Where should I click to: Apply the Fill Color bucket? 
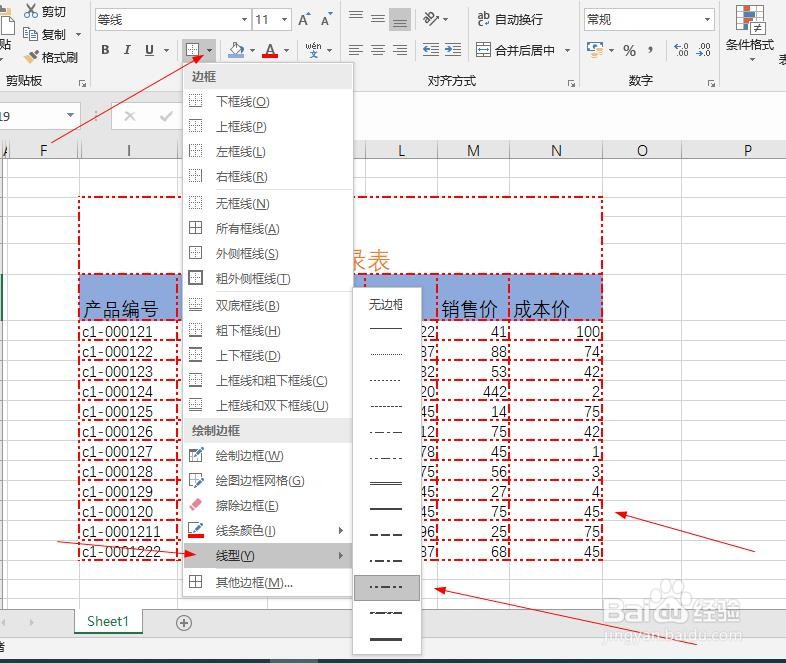point(236,50)
